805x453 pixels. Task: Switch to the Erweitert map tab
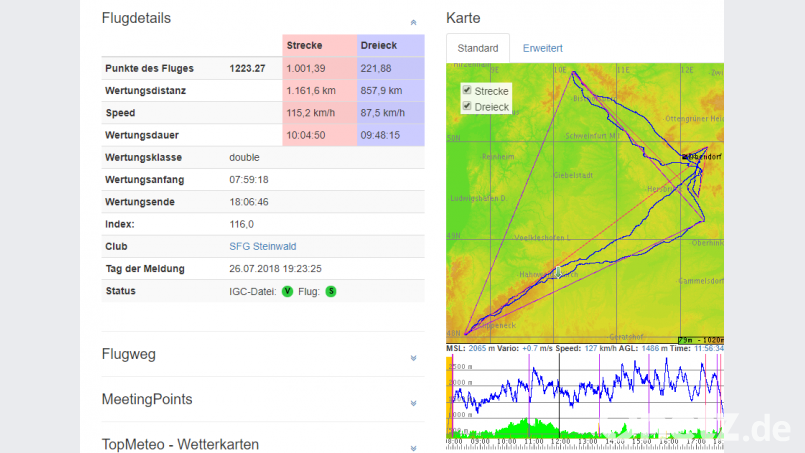(x=542, y=48)
